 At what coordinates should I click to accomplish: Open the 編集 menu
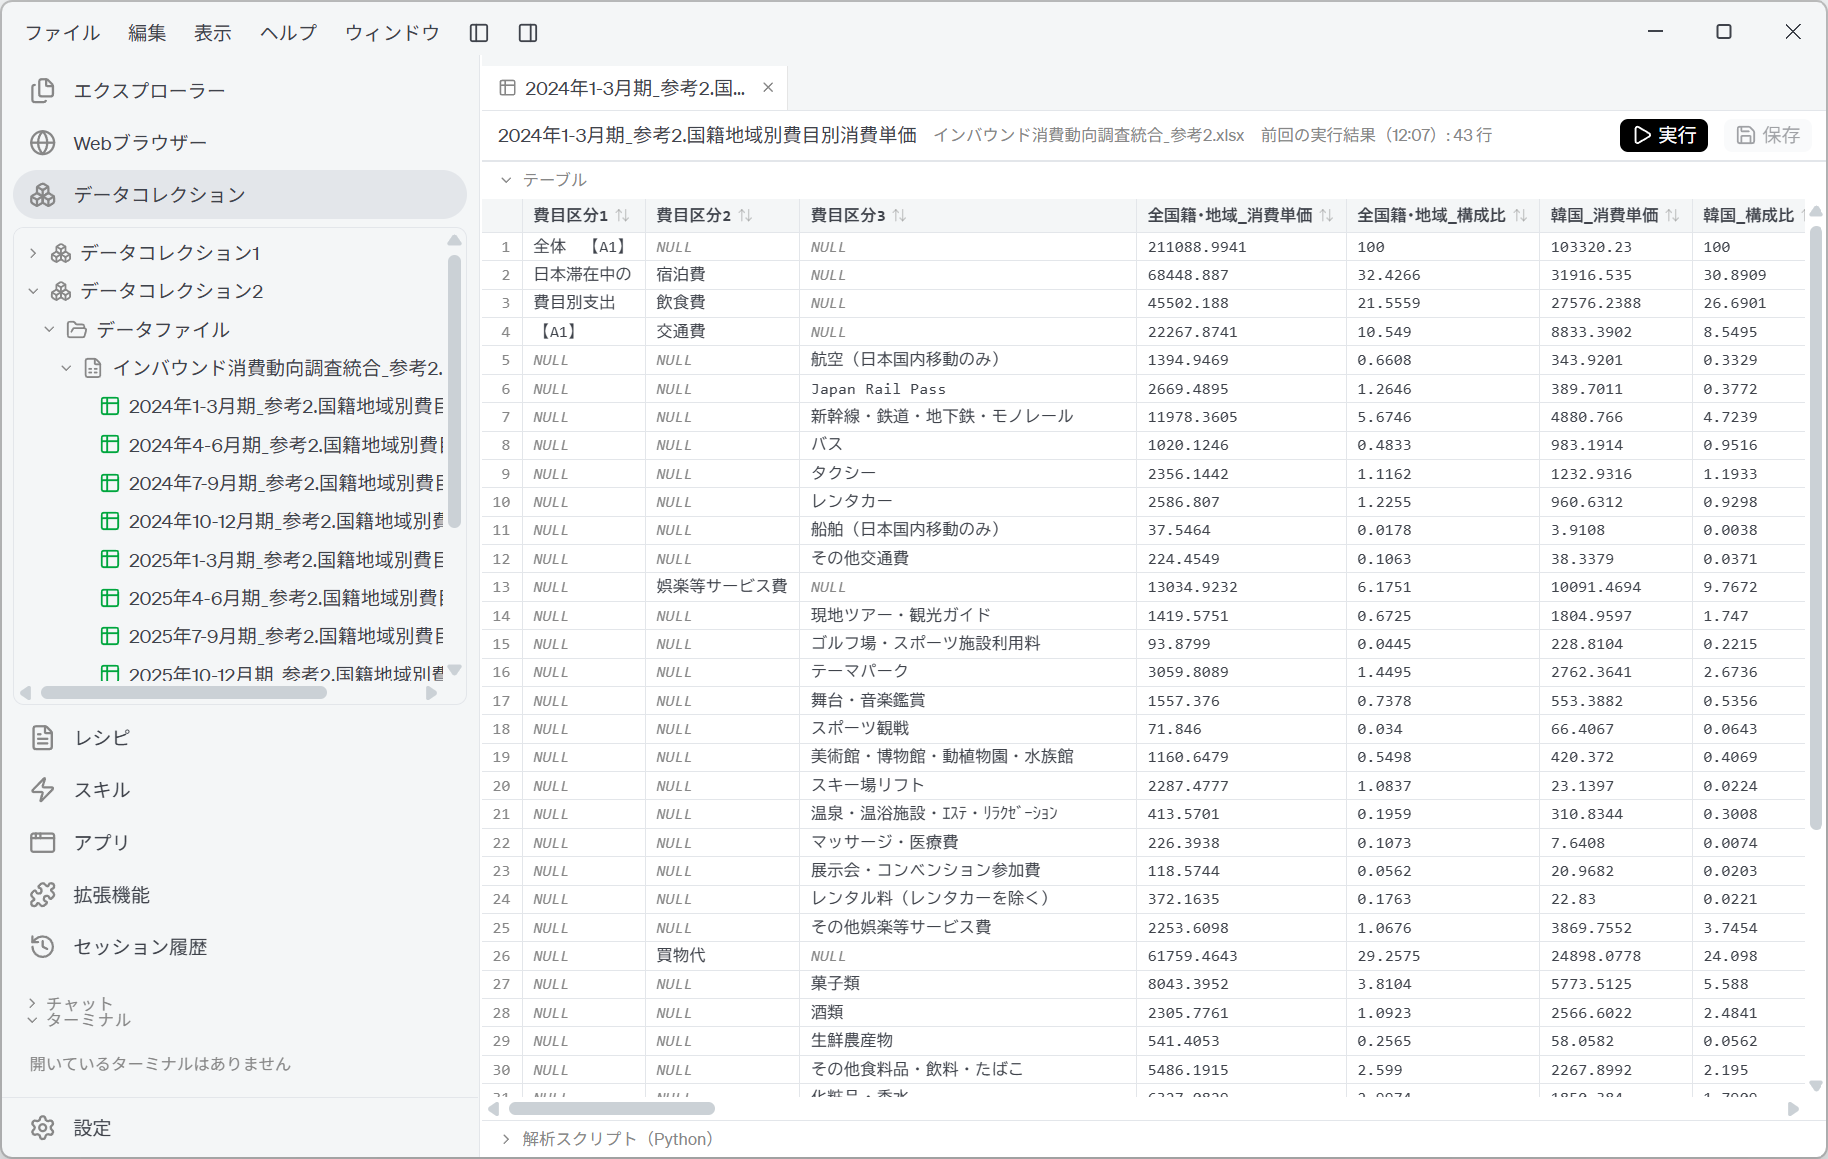pos(147,33)
